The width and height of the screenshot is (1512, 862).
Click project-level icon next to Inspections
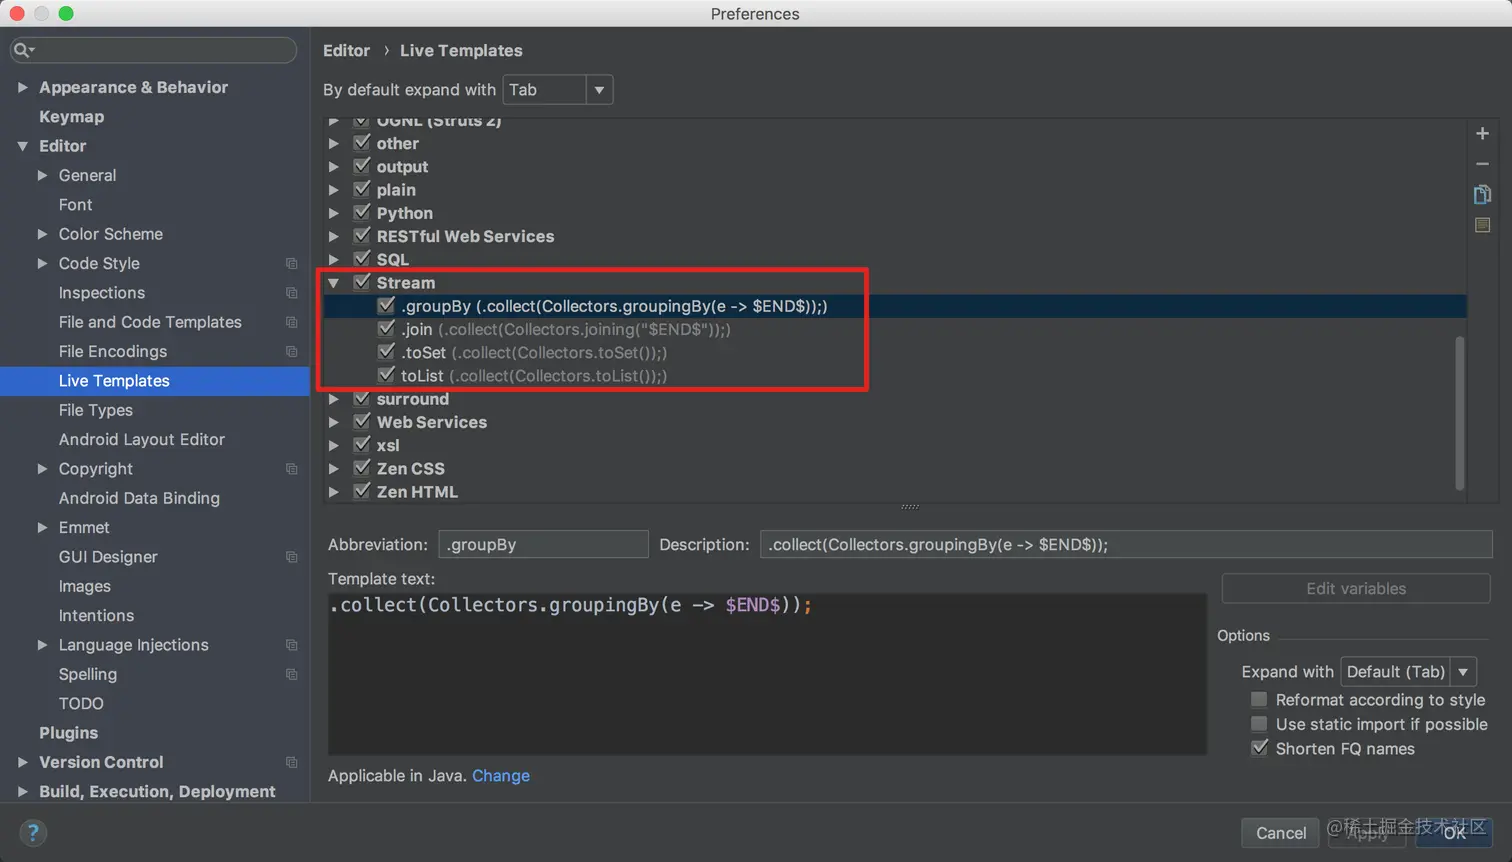pos(291,293)
